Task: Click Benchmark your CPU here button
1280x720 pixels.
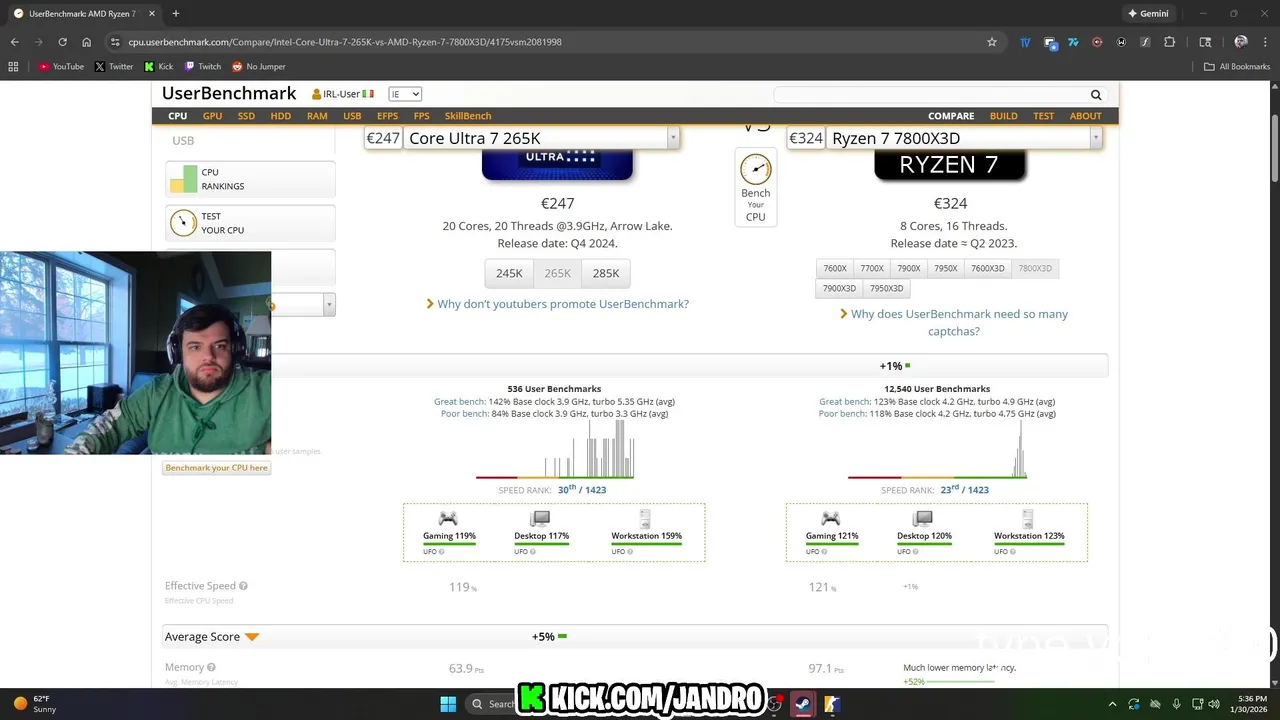Action: click(x=216, y=468)
